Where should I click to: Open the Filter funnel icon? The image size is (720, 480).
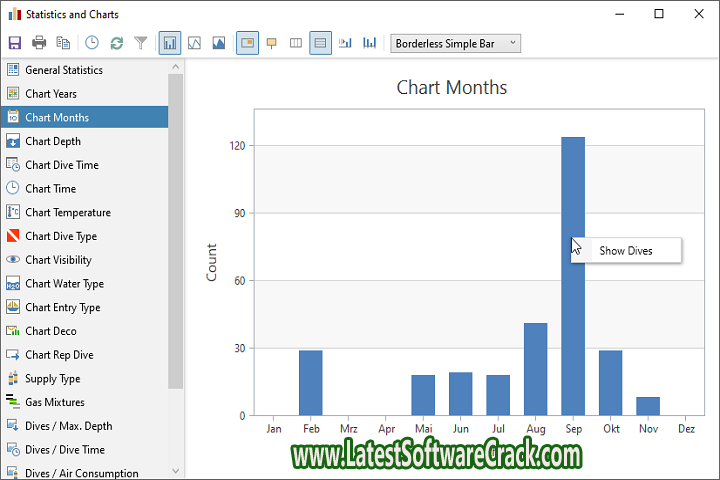pos(141,43)
